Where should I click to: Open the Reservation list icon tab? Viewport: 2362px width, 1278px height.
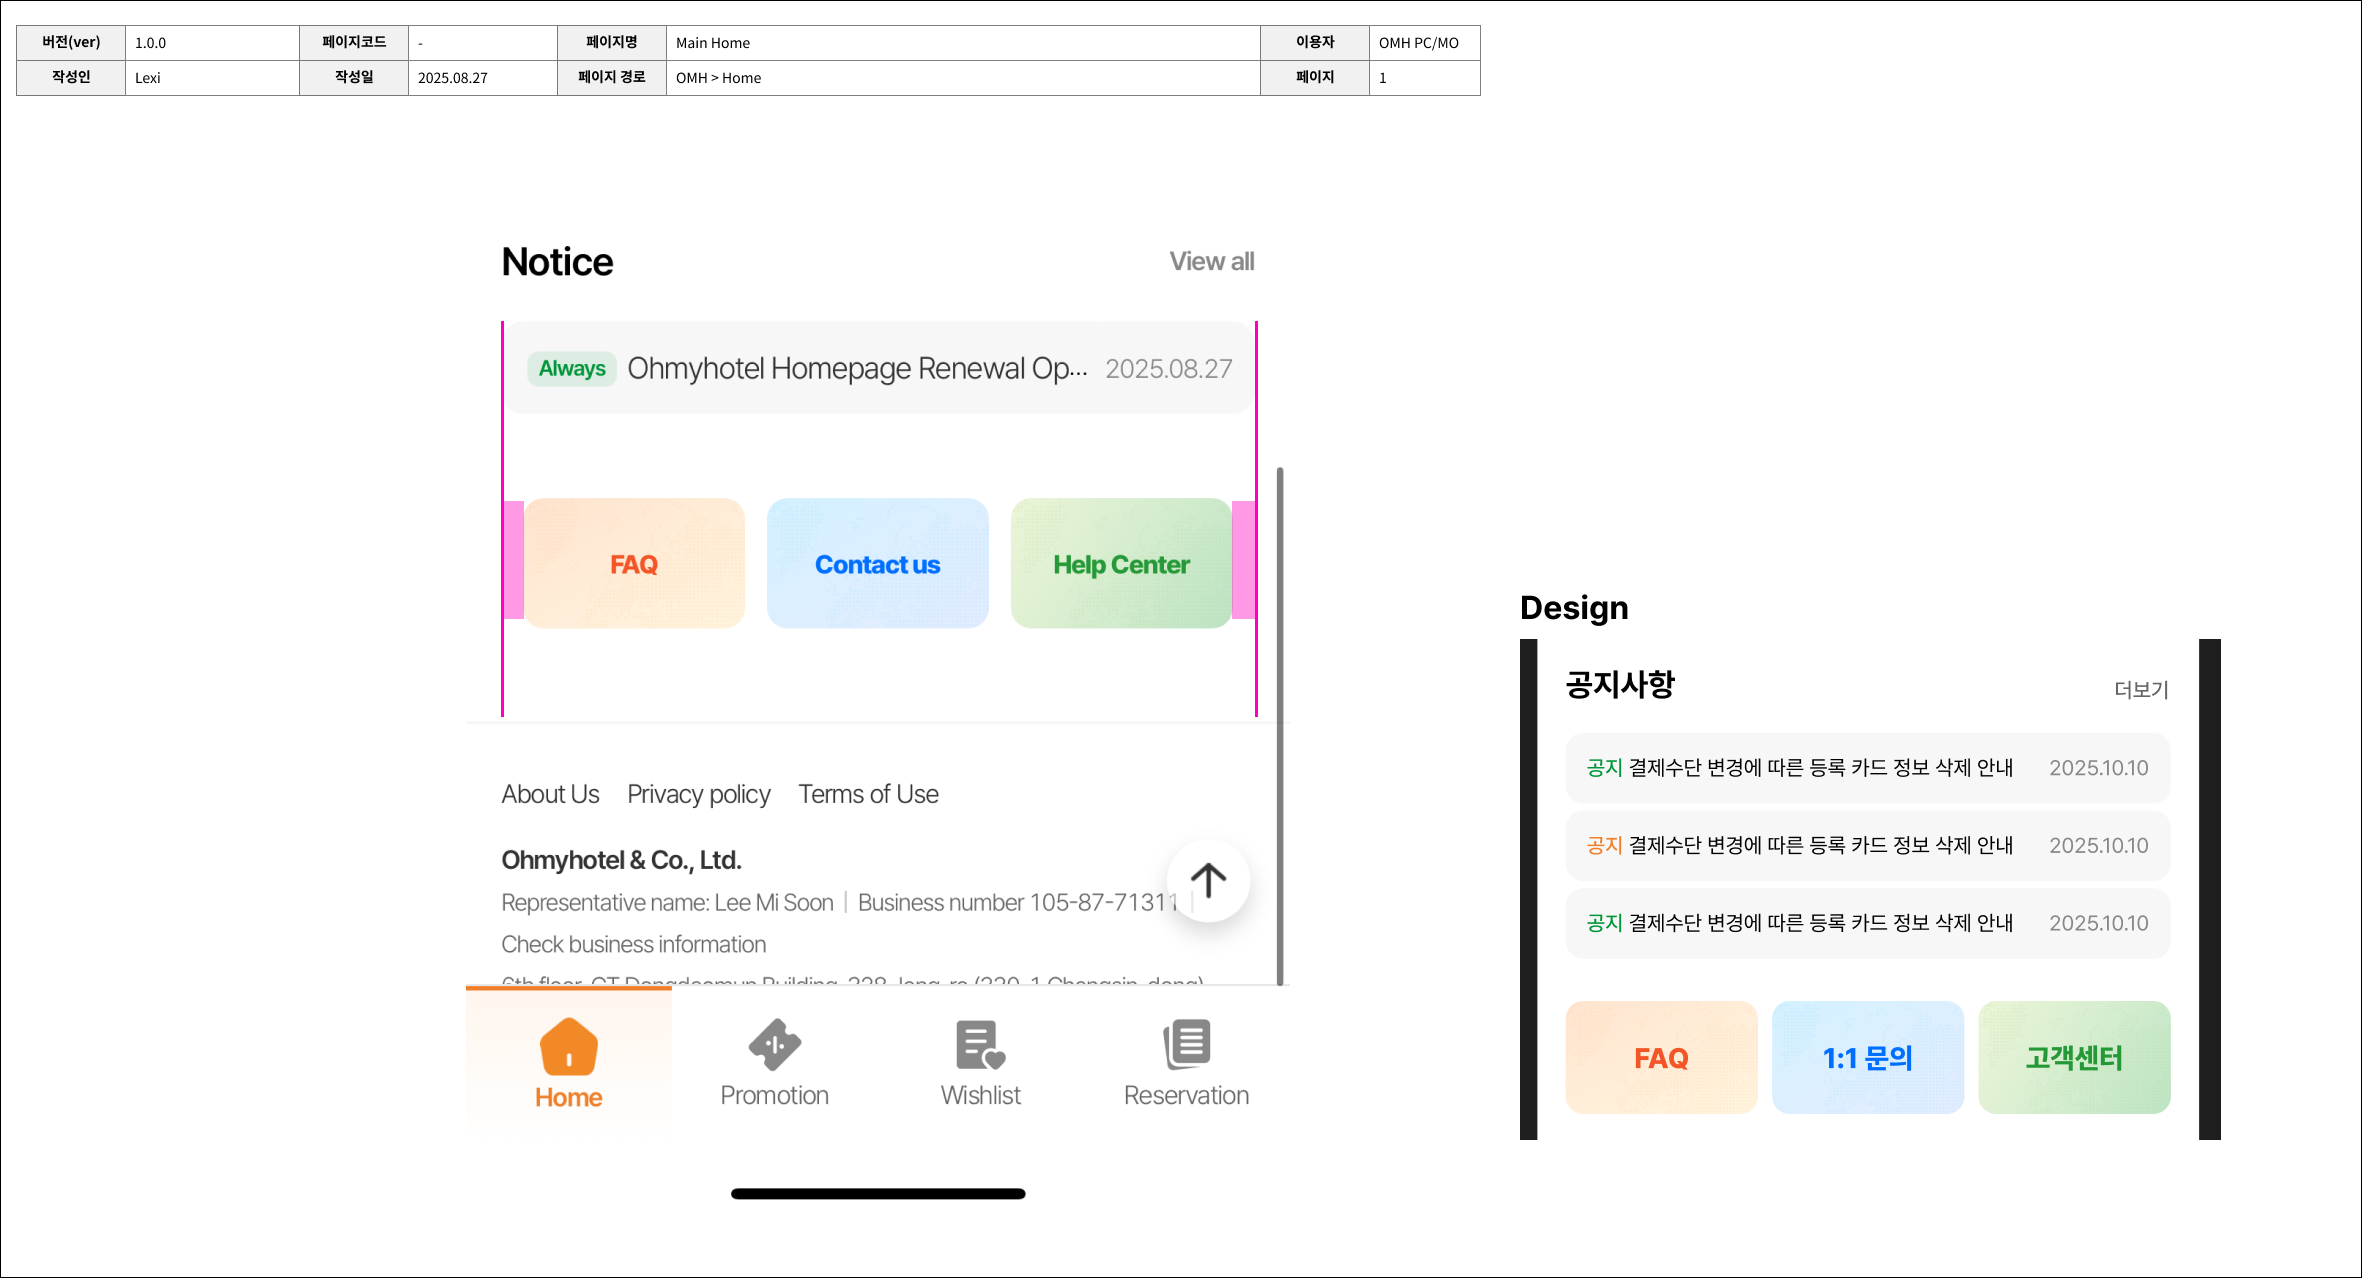pos(1186,1045)
